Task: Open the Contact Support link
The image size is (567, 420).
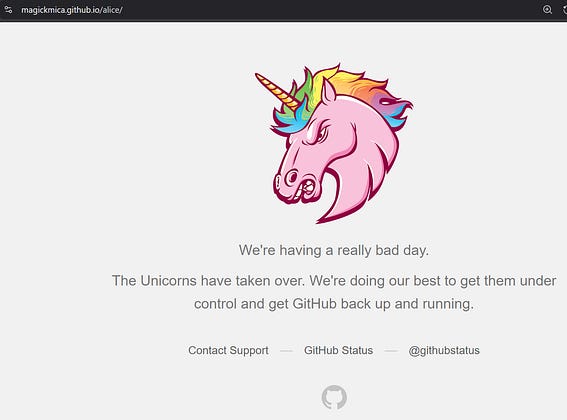Action: coord(228,350)
